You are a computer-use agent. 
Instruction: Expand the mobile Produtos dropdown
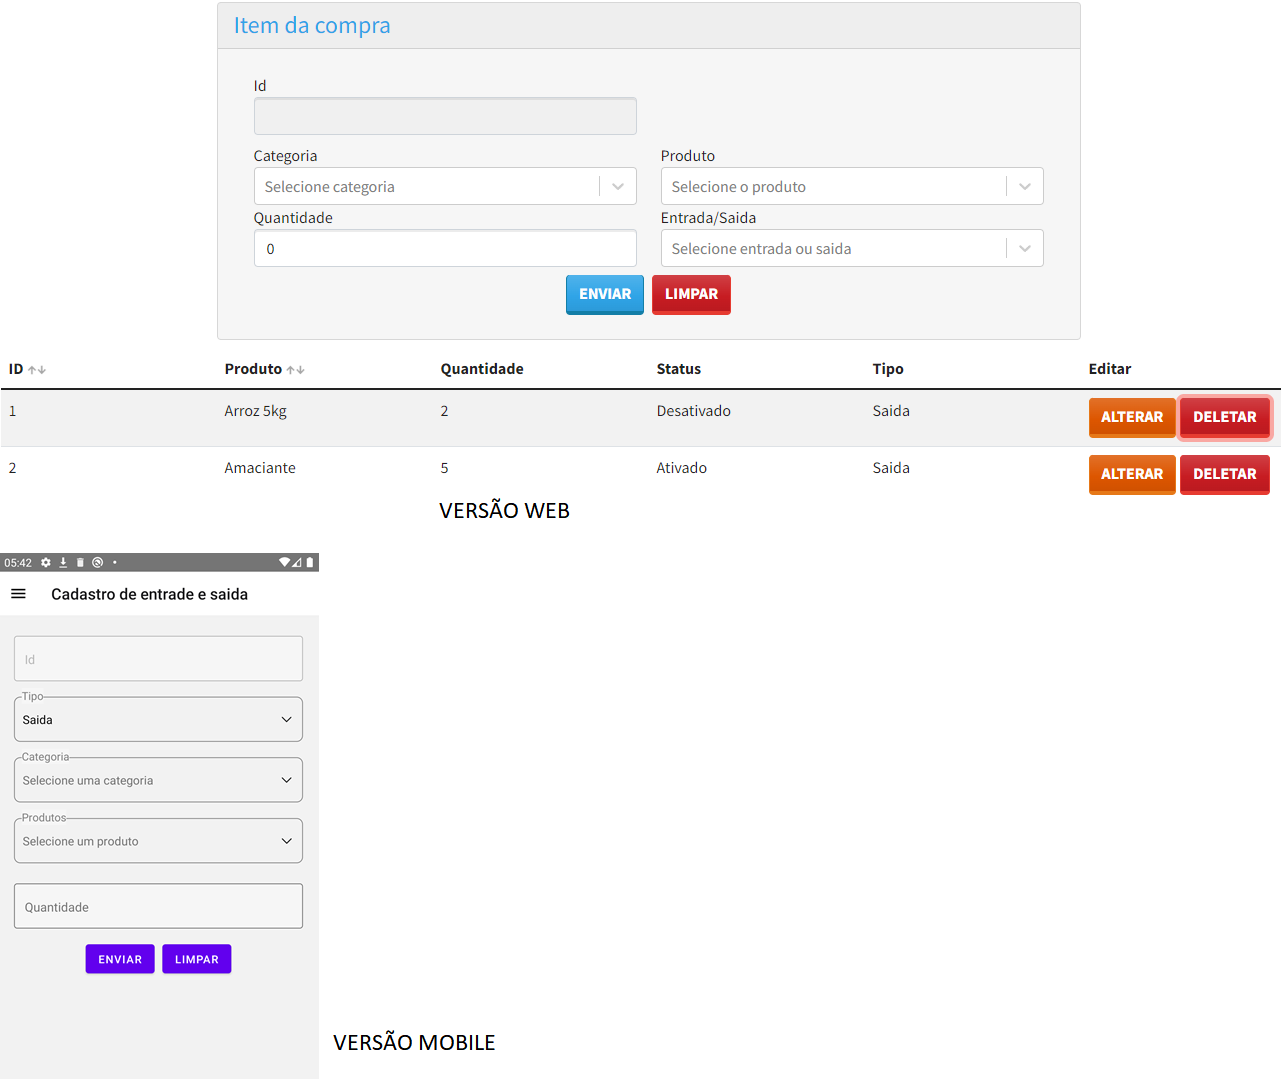(x=158, y=841)
